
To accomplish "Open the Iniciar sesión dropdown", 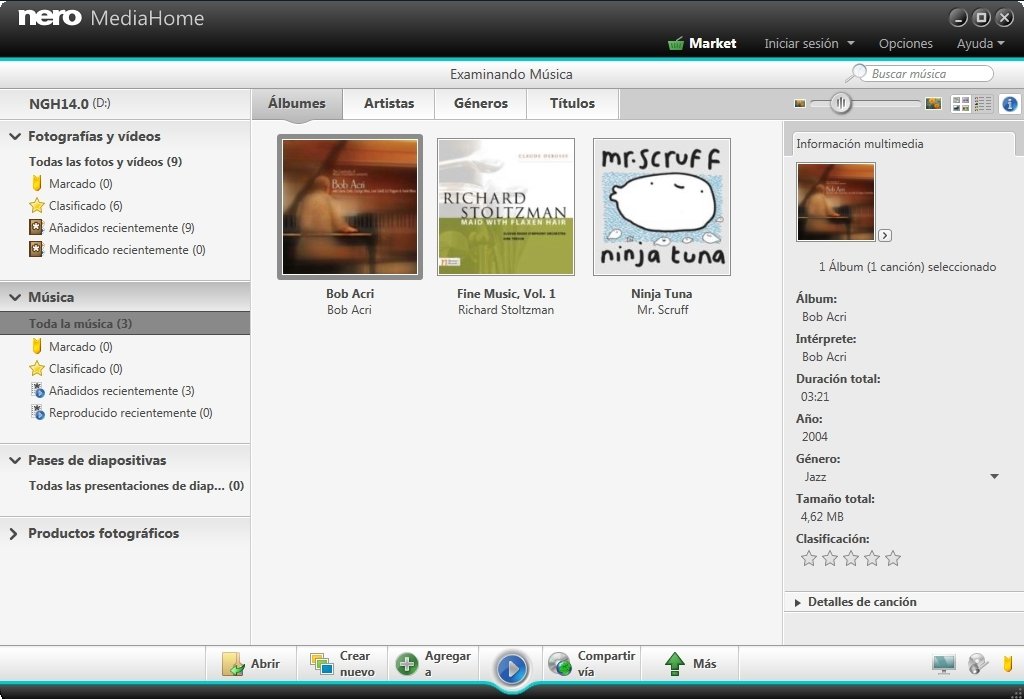I will coord(809,44).
